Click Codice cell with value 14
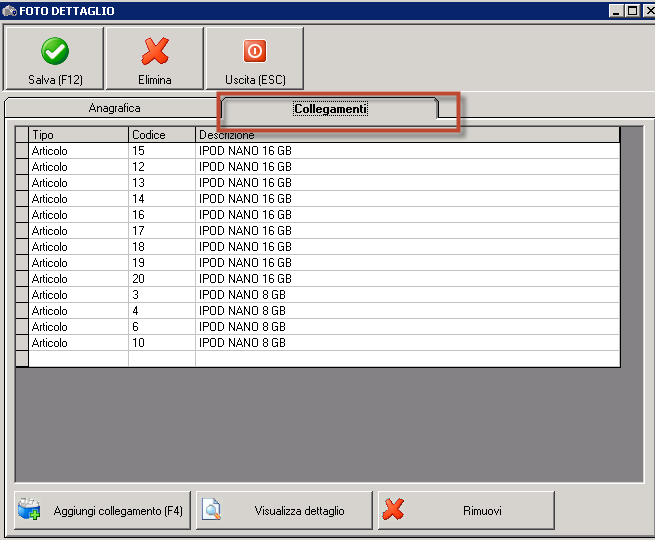 click(162, 199)
